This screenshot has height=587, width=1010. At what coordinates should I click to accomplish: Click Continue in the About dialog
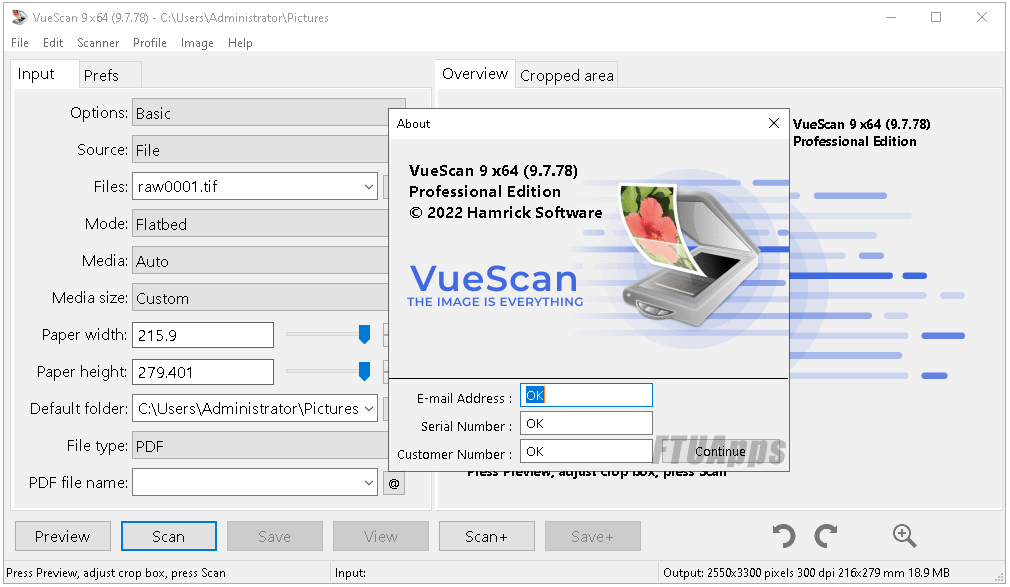point(720,451)
